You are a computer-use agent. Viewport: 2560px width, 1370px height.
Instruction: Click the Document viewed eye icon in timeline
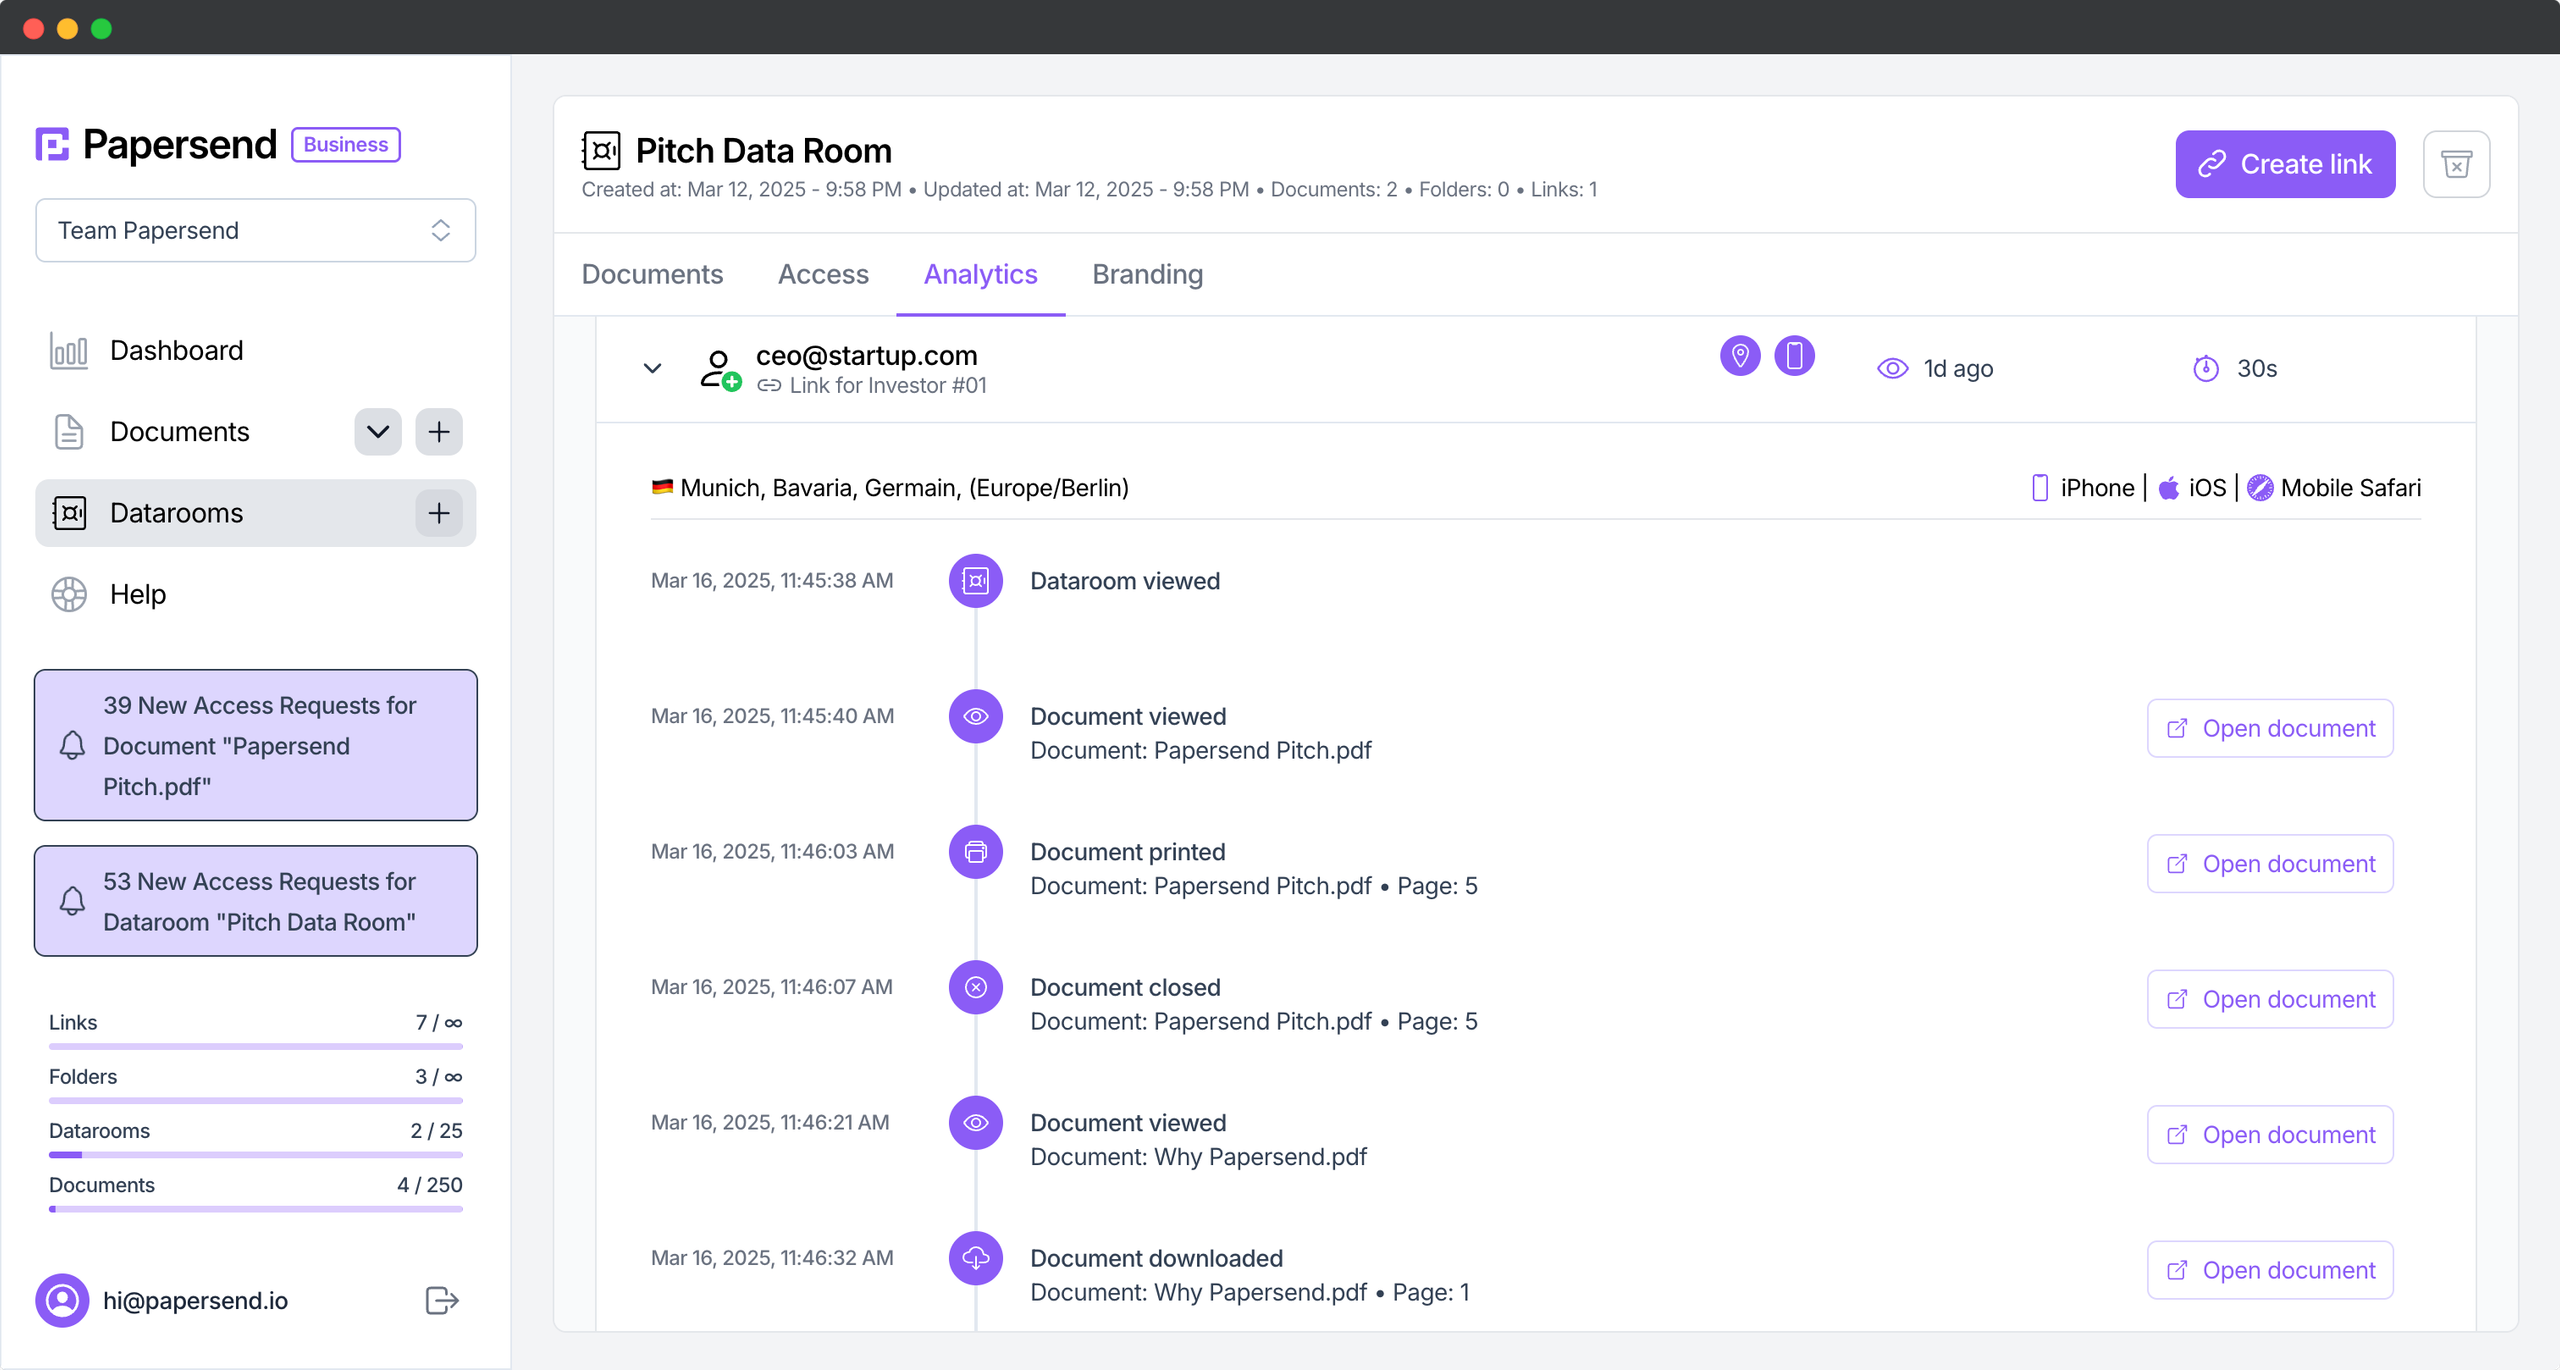click(975, 716)
